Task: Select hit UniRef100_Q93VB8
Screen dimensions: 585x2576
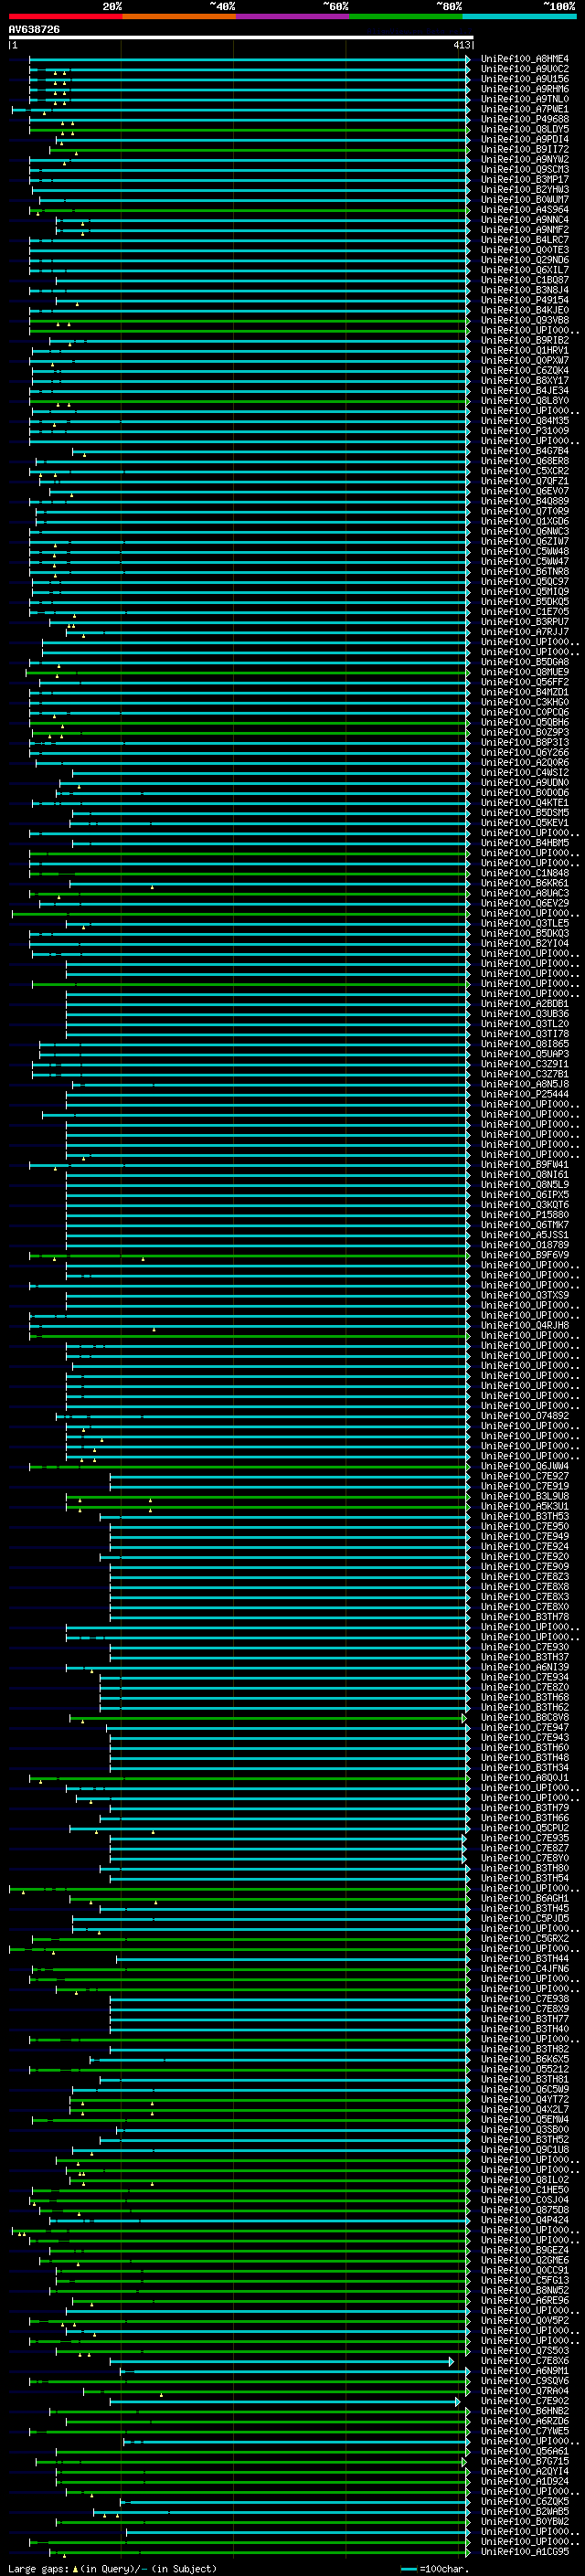Action: click(x=524, y=320)
